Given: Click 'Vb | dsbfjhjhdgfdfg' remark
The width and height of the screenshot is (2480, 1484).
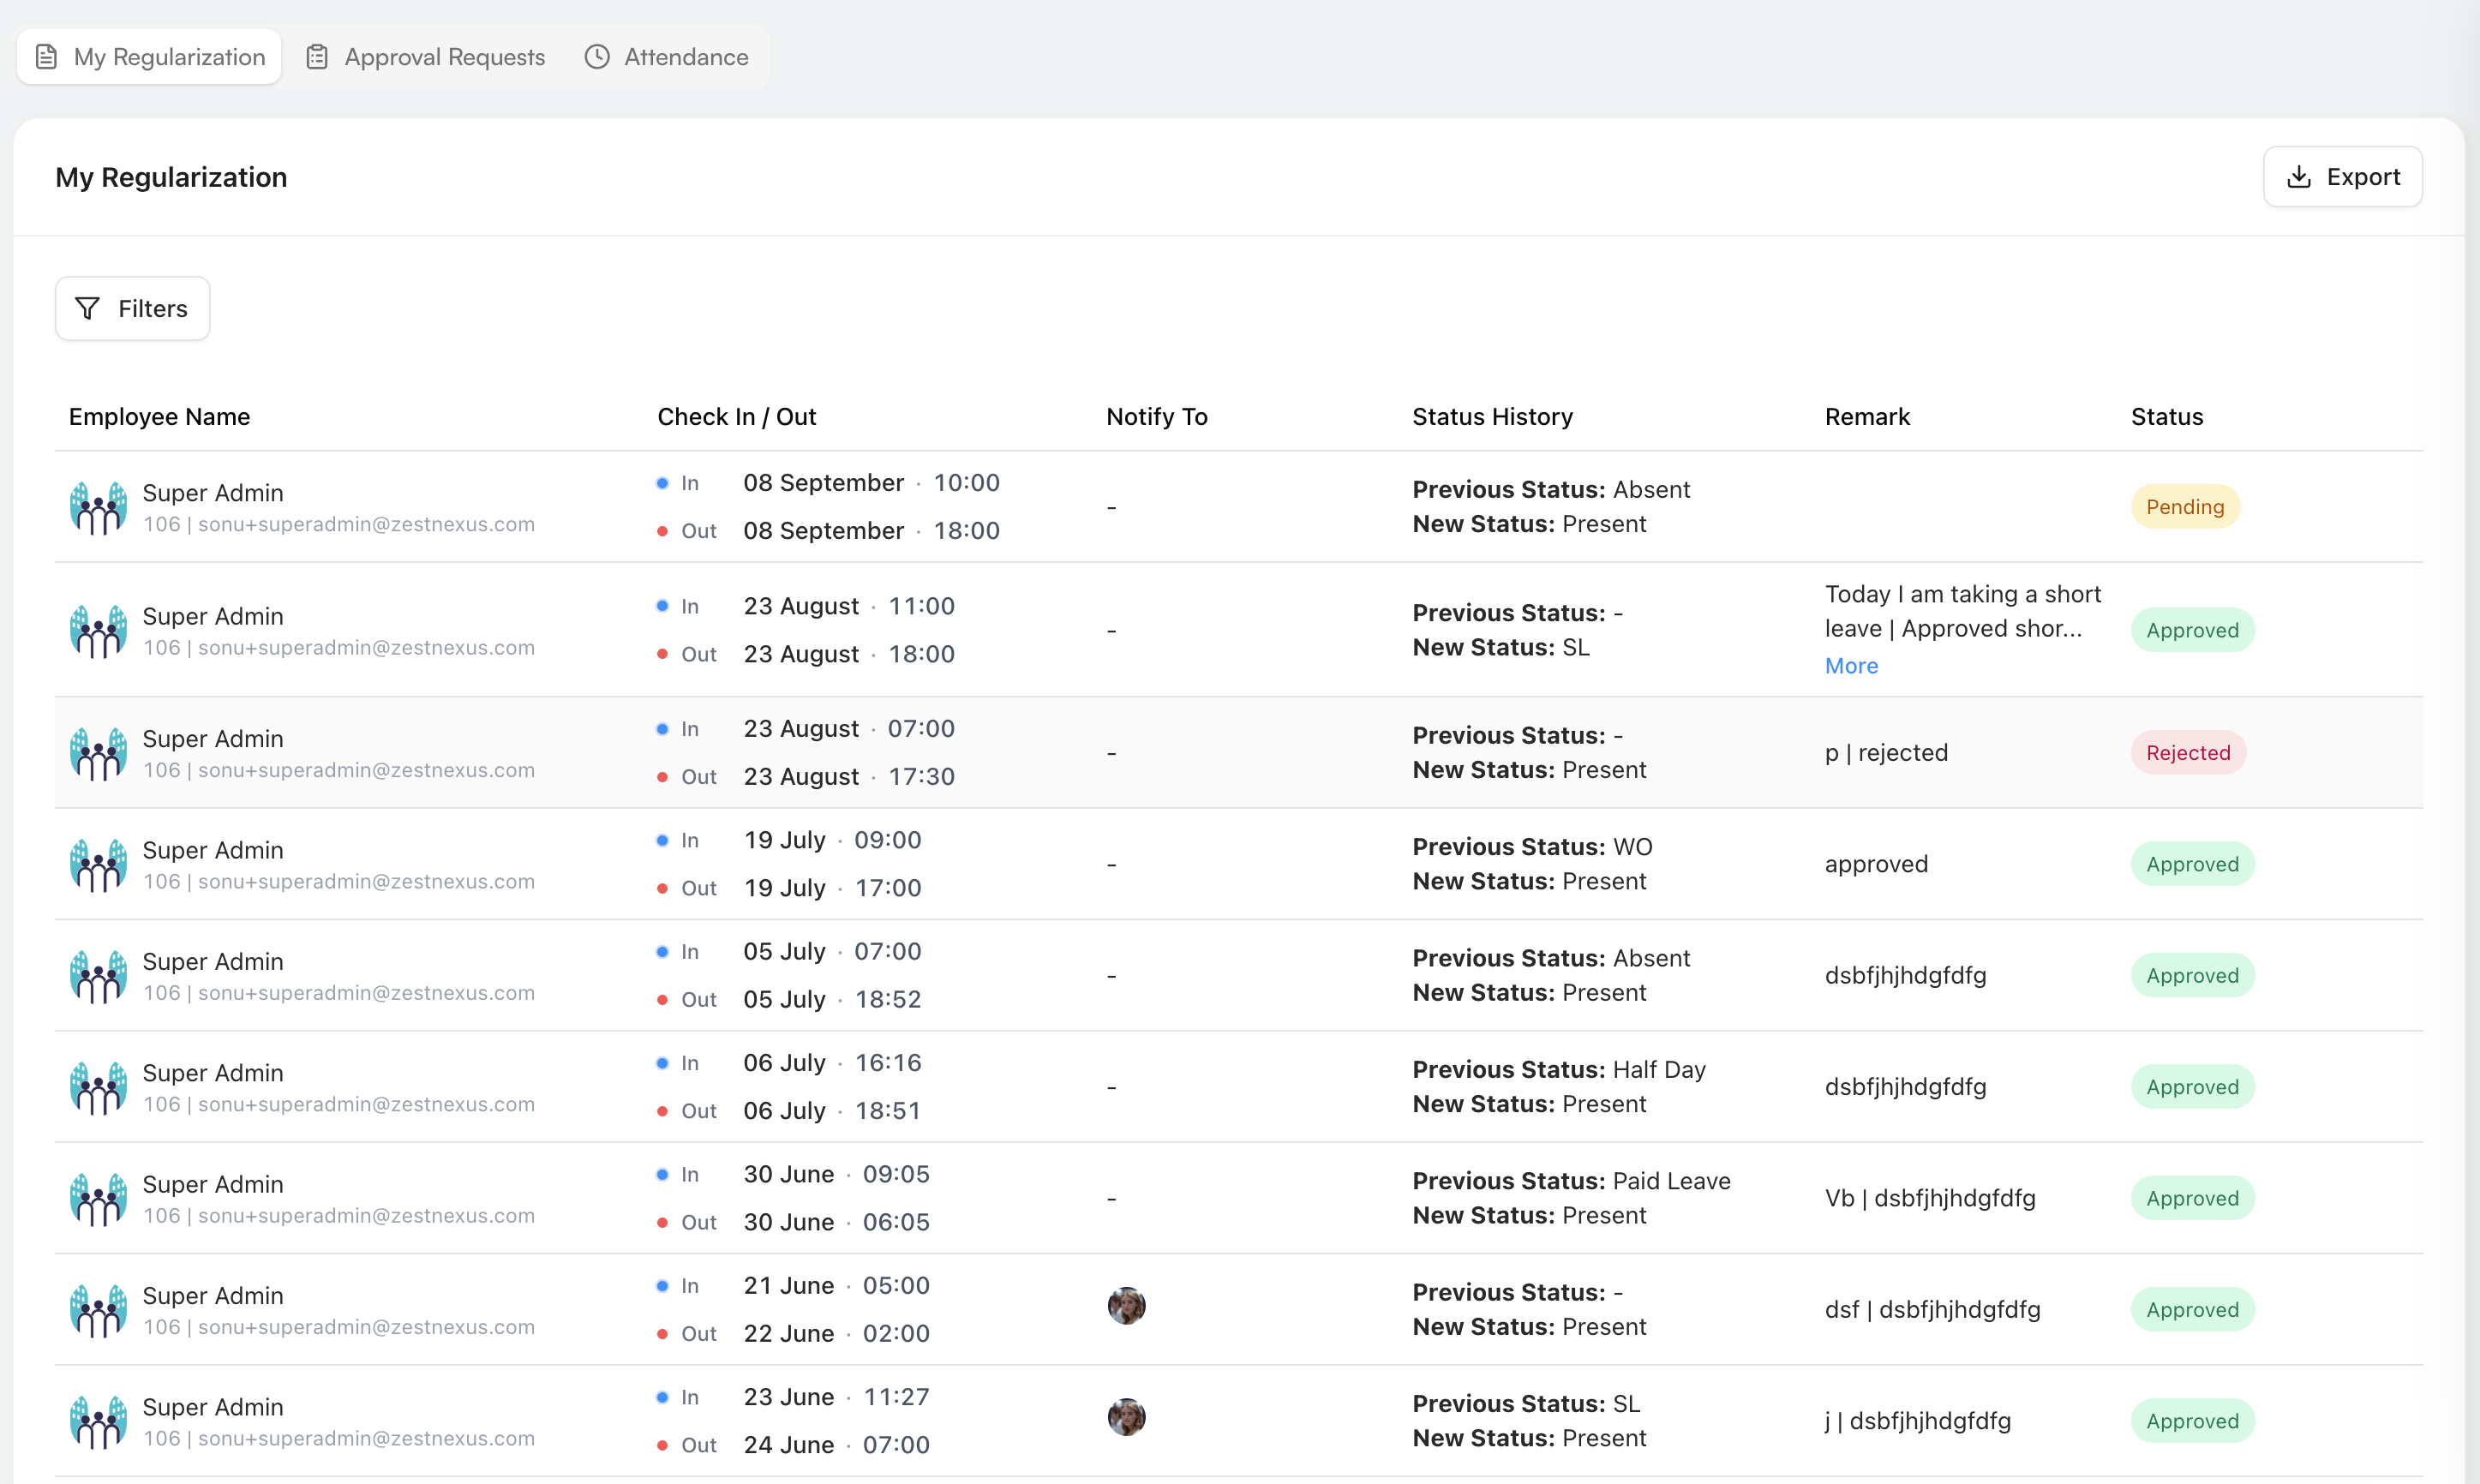Looking at the screenshot, I should (1930, 1198).
